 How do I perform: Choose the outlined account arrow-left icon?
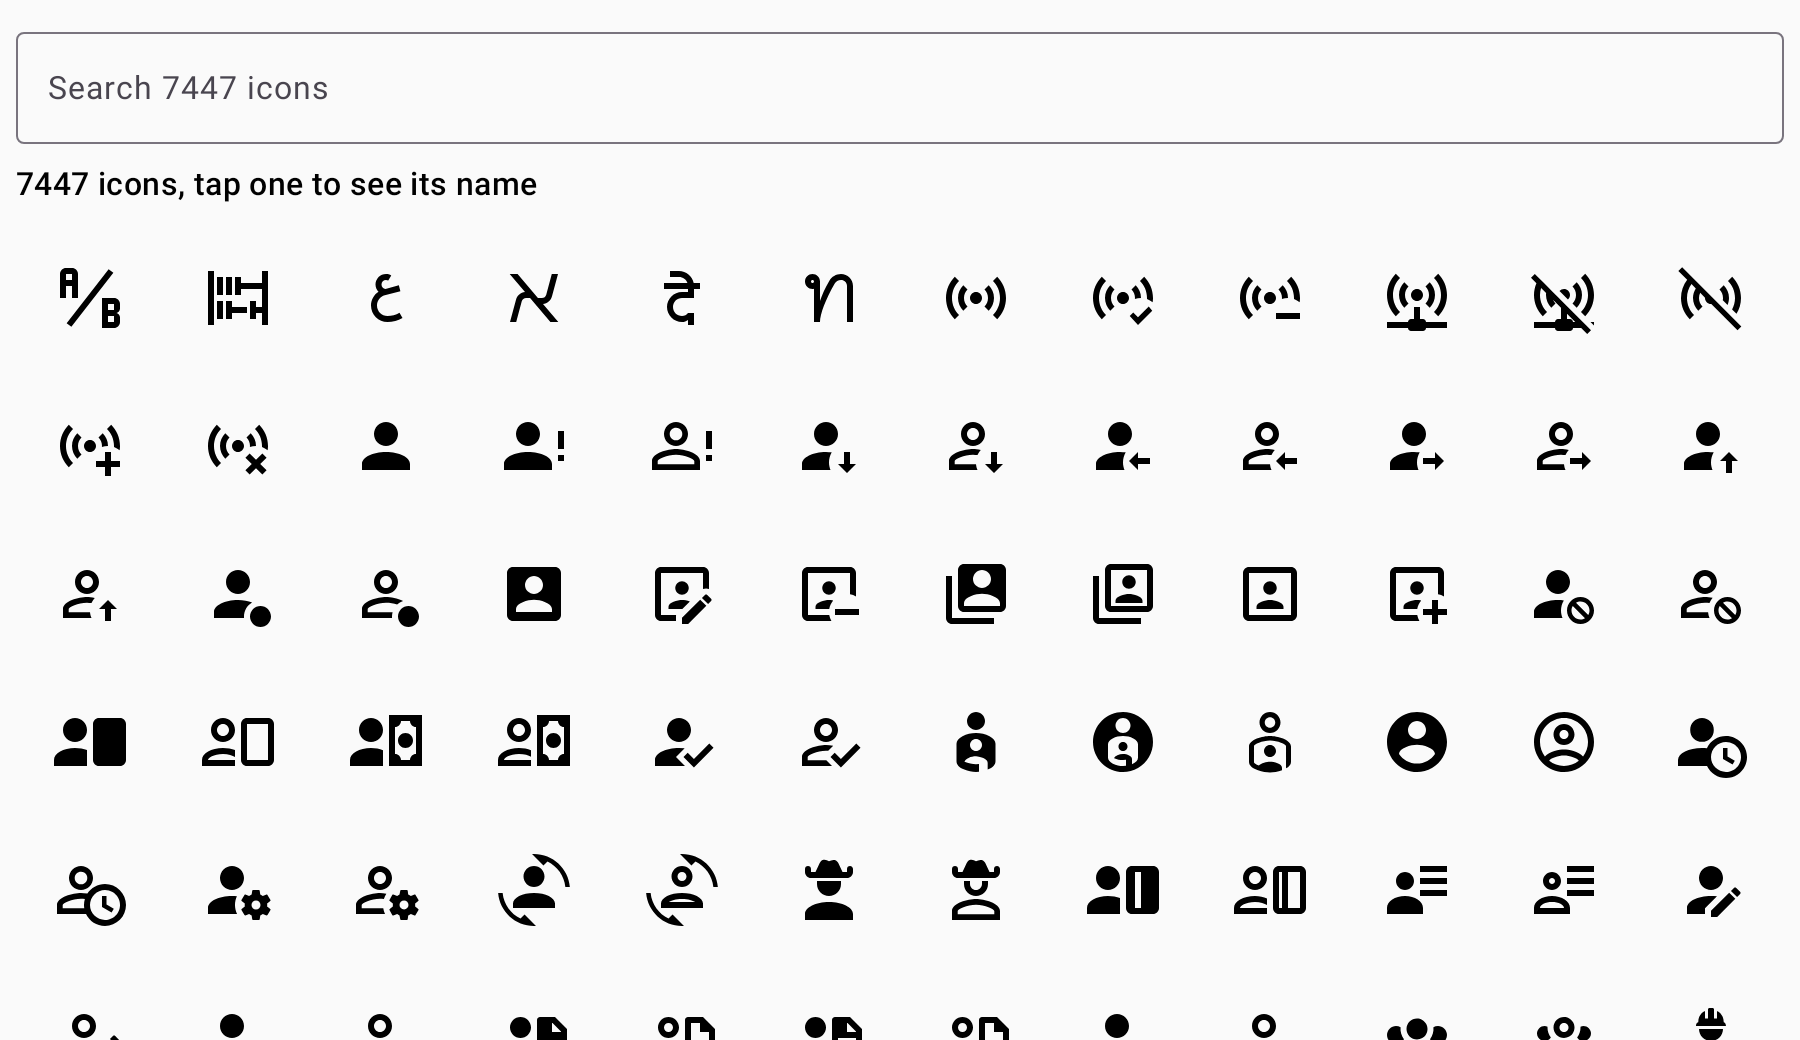pos(1270,446)
